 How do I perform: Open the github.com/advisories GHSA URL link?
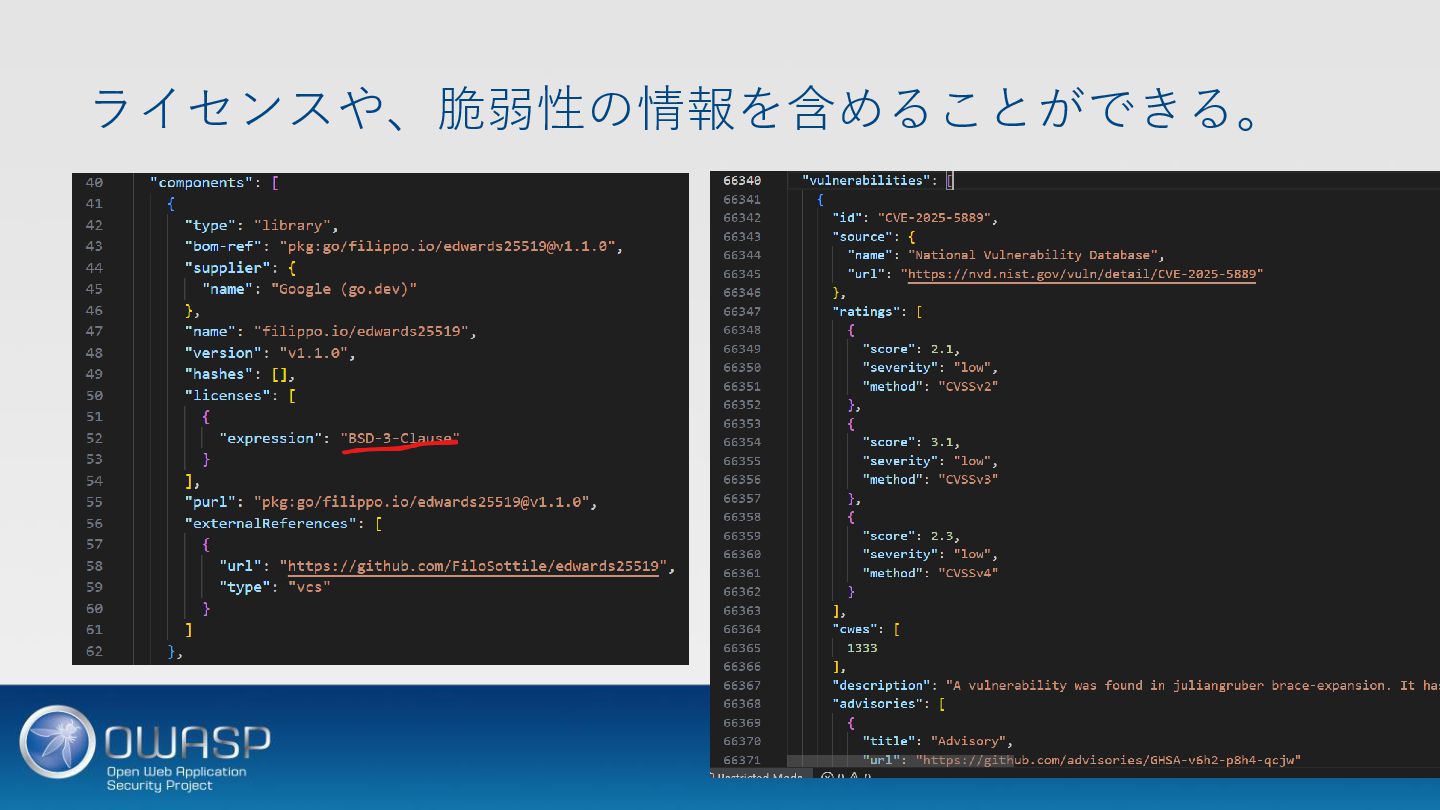pyautogui.click(x=1108, y=760)
